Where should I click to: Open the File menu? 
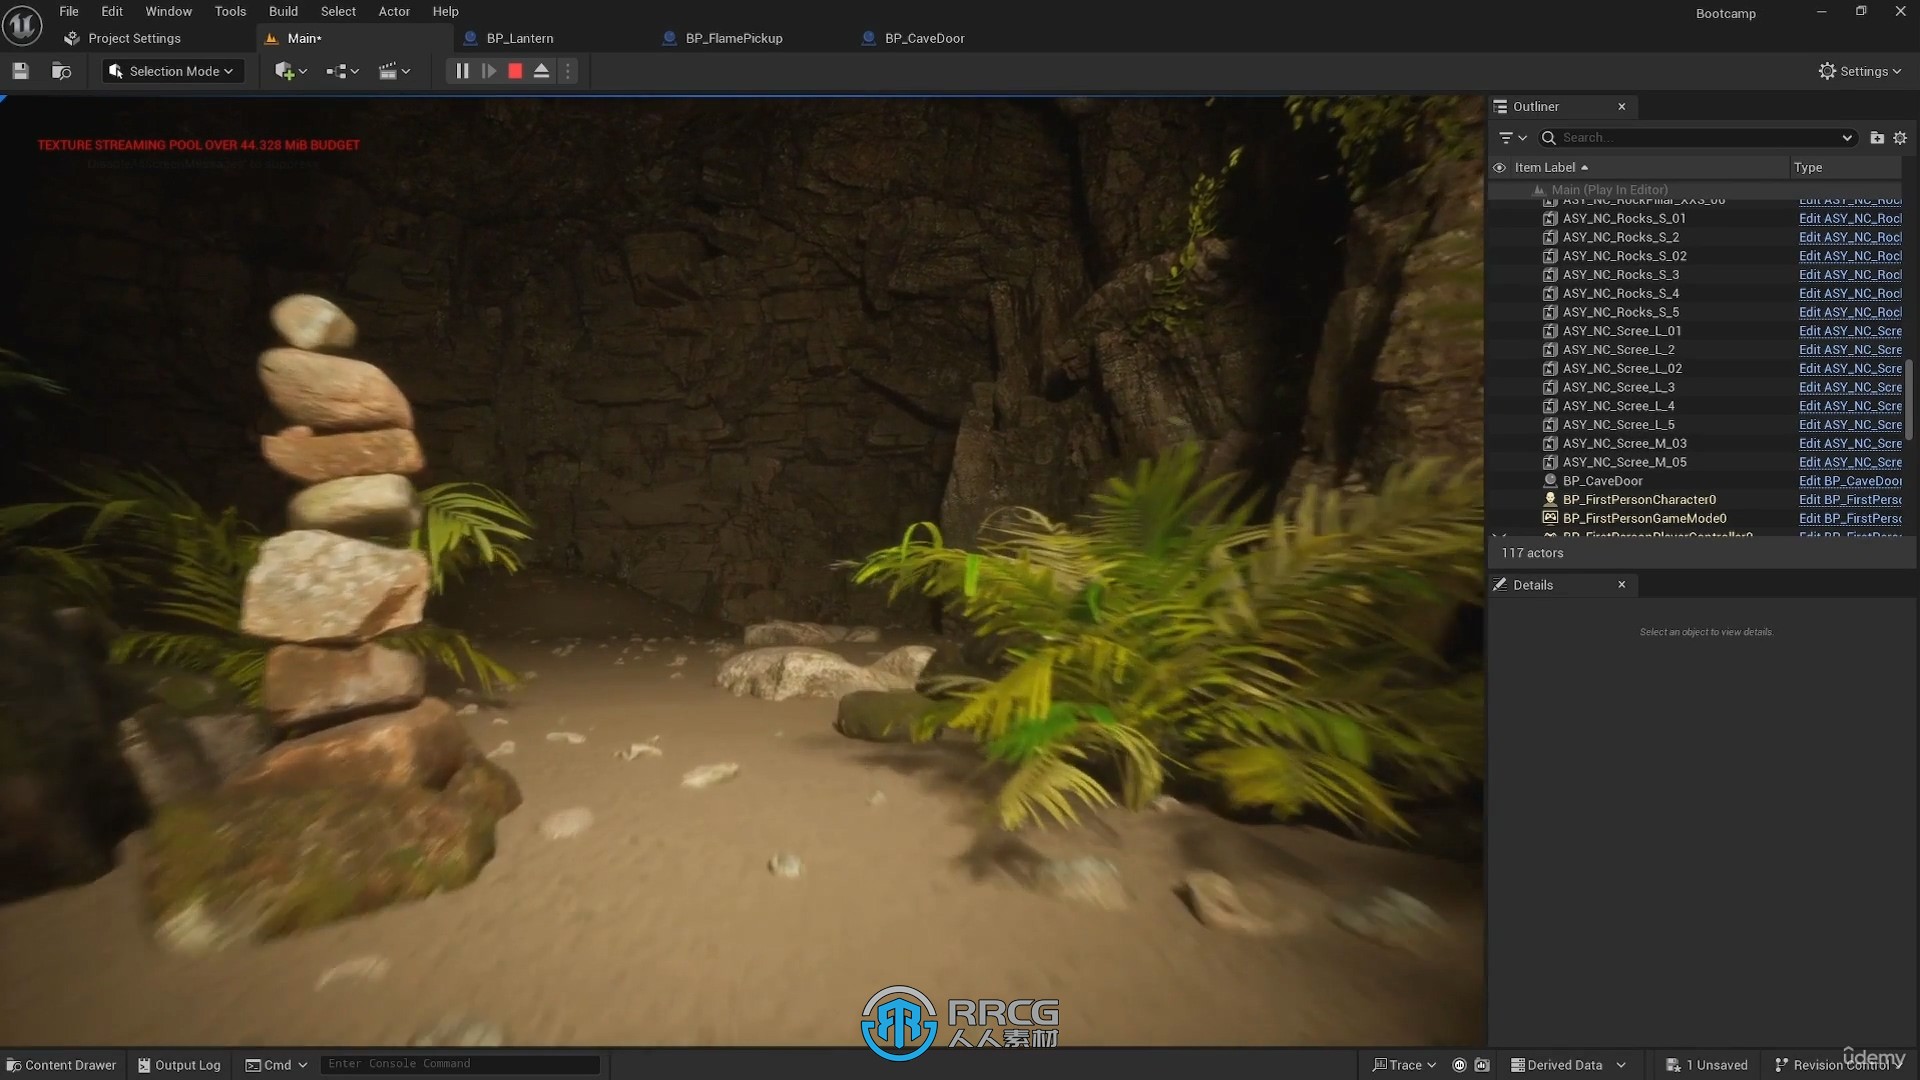[69, 11]
